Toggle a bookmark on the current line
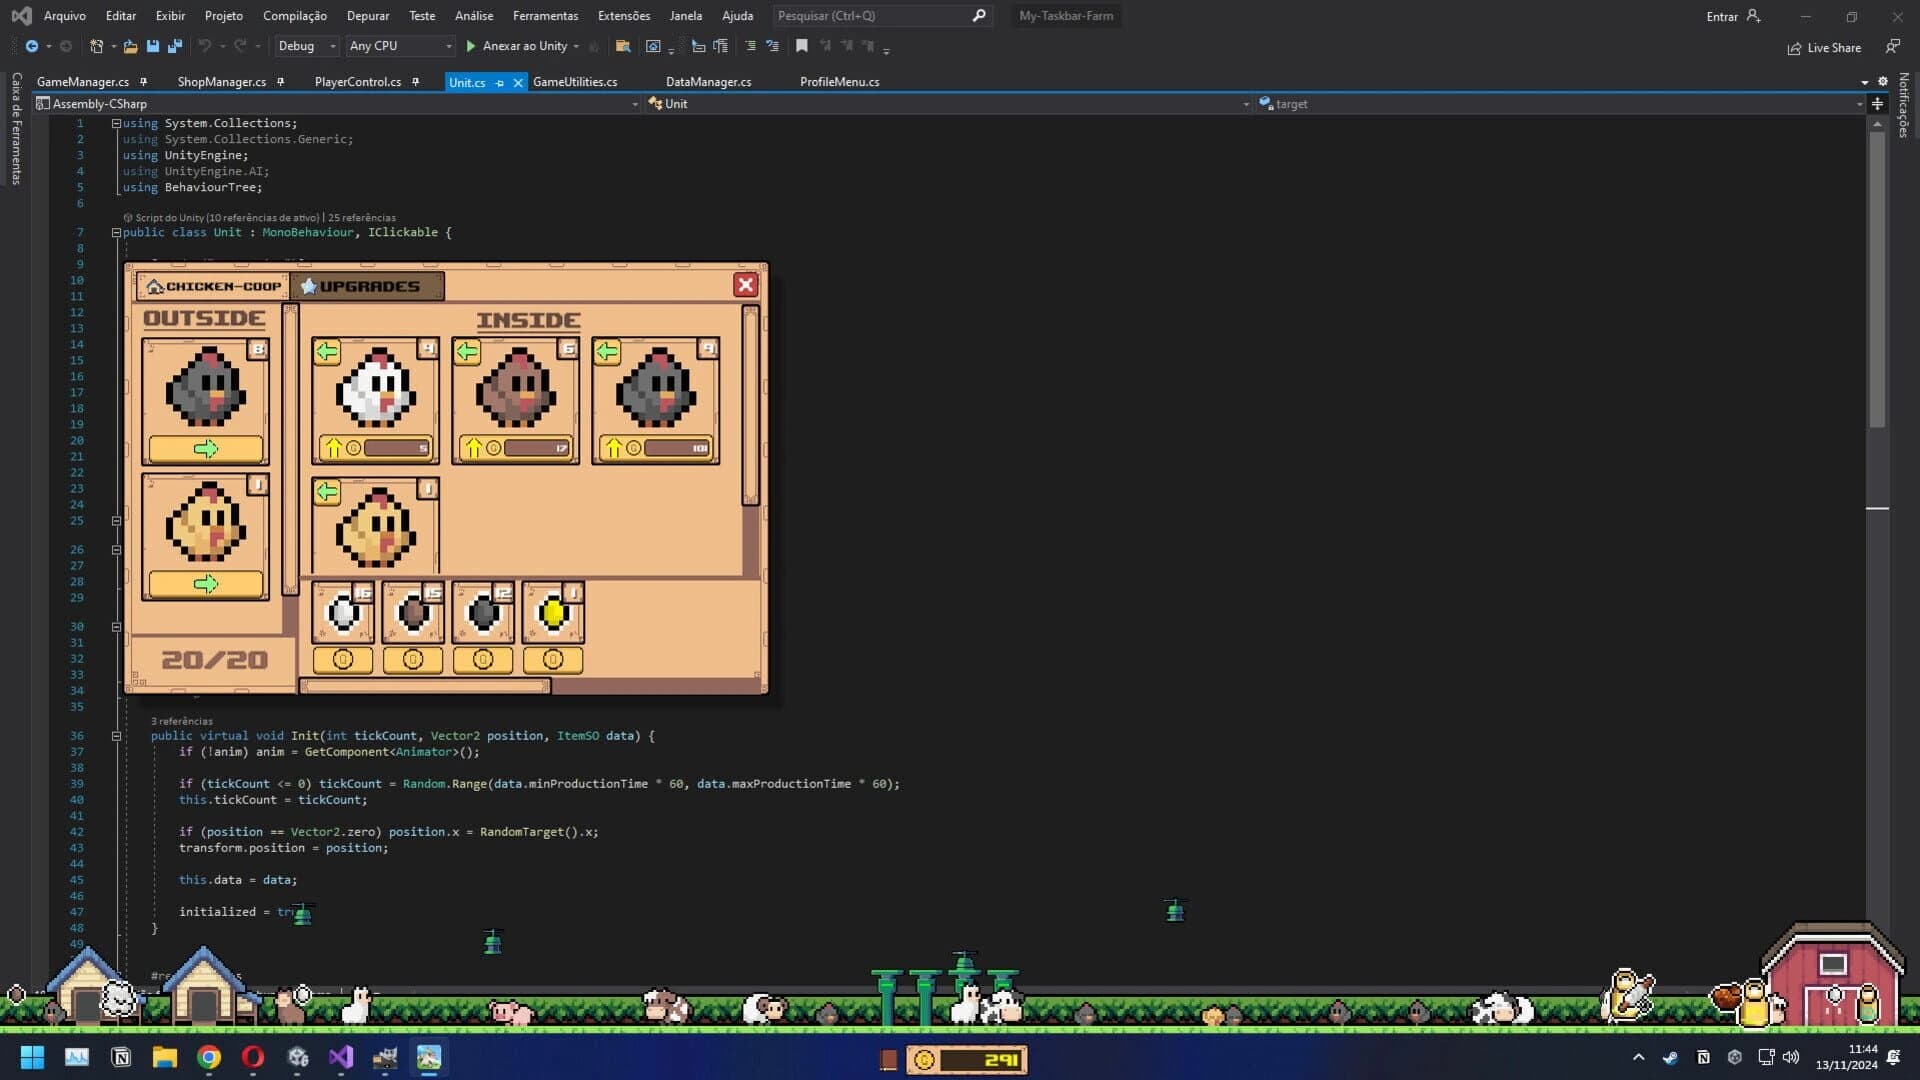Viewport: 1920px width, 1080px height. click(x=801, y=46)
